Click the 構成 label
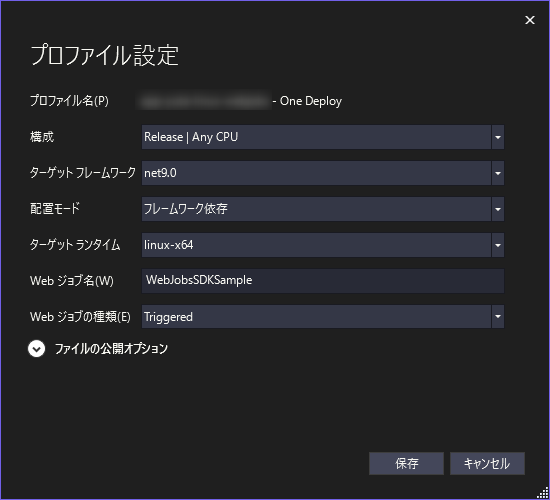This screenshot has height=500, width=550. 42,137
